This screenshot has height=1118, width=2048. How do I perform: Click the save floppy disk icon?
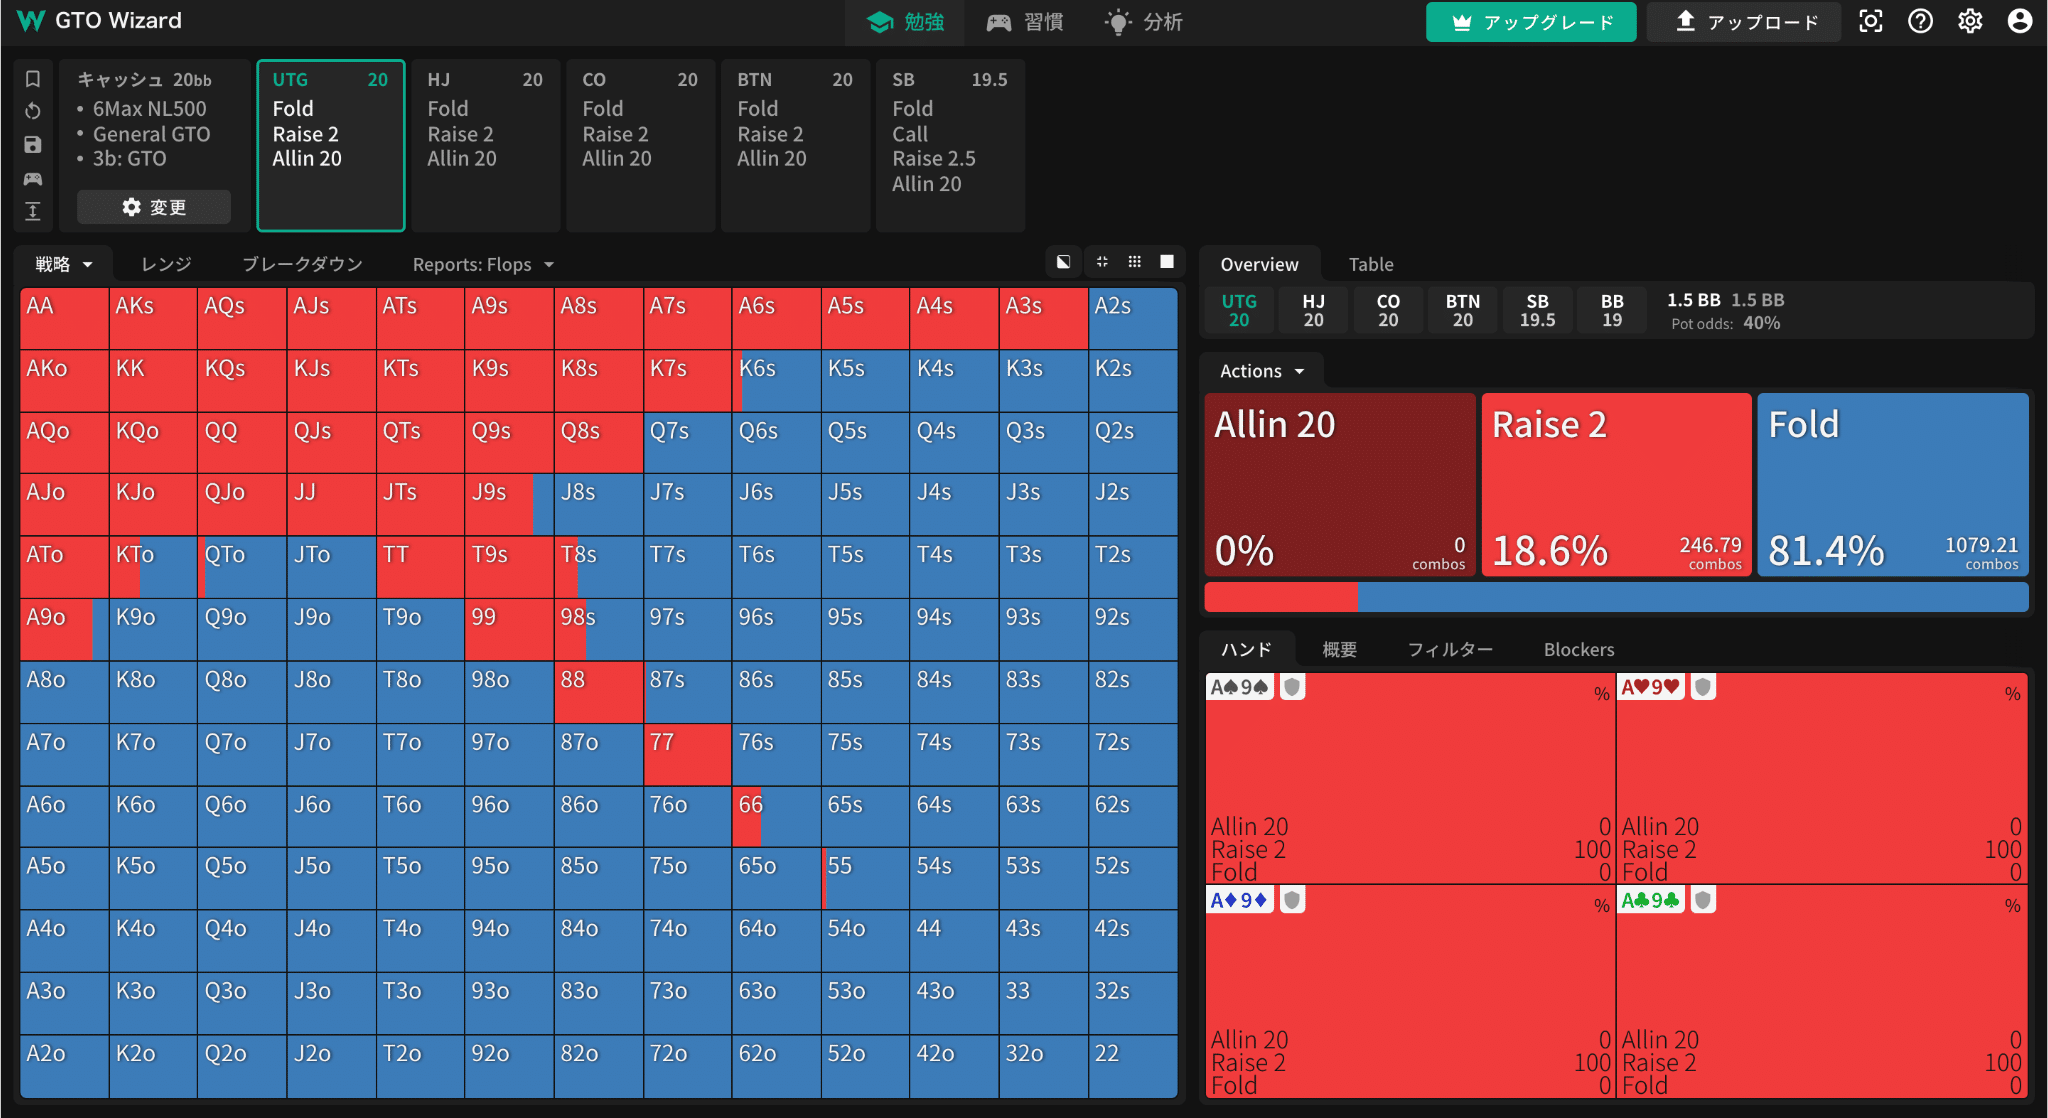33,145
